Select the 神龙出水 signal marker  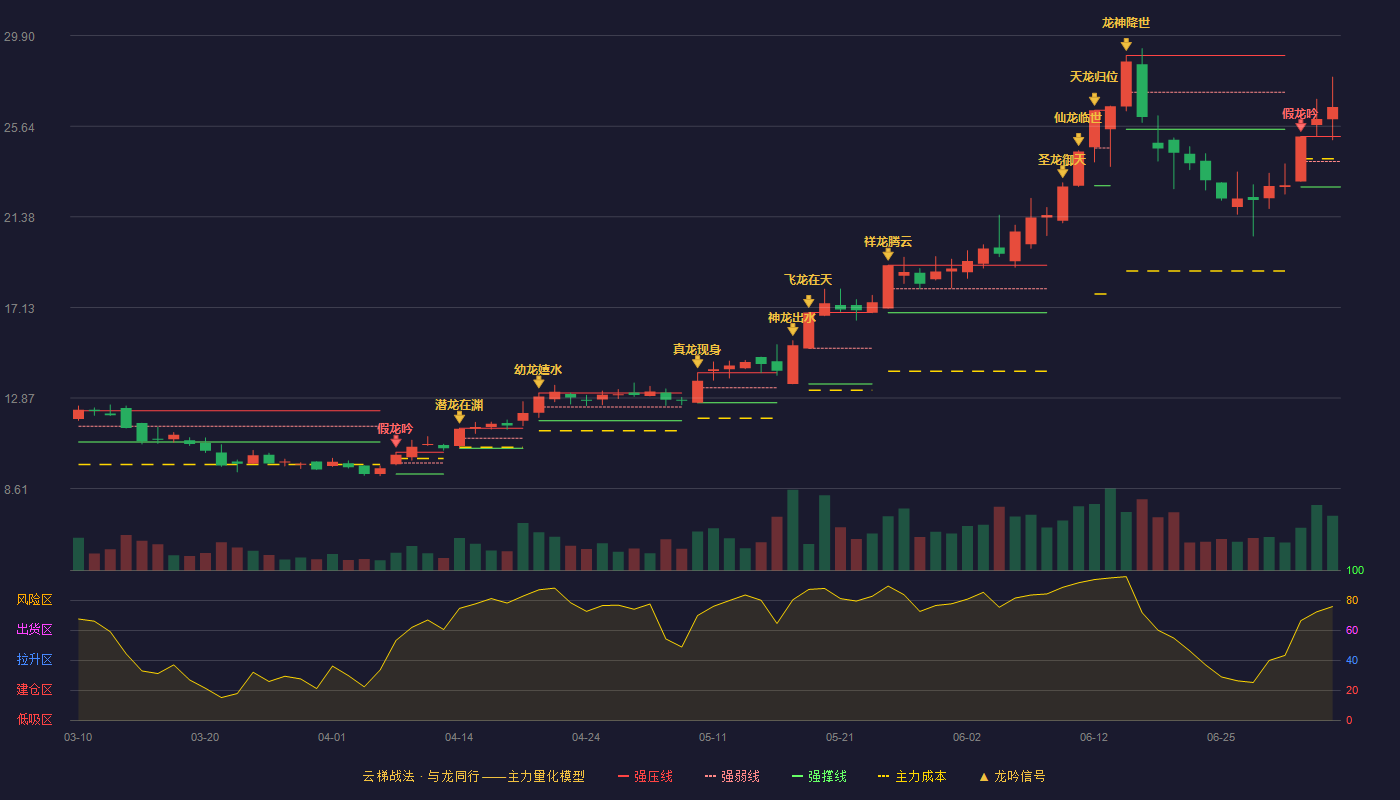(792, 330)
